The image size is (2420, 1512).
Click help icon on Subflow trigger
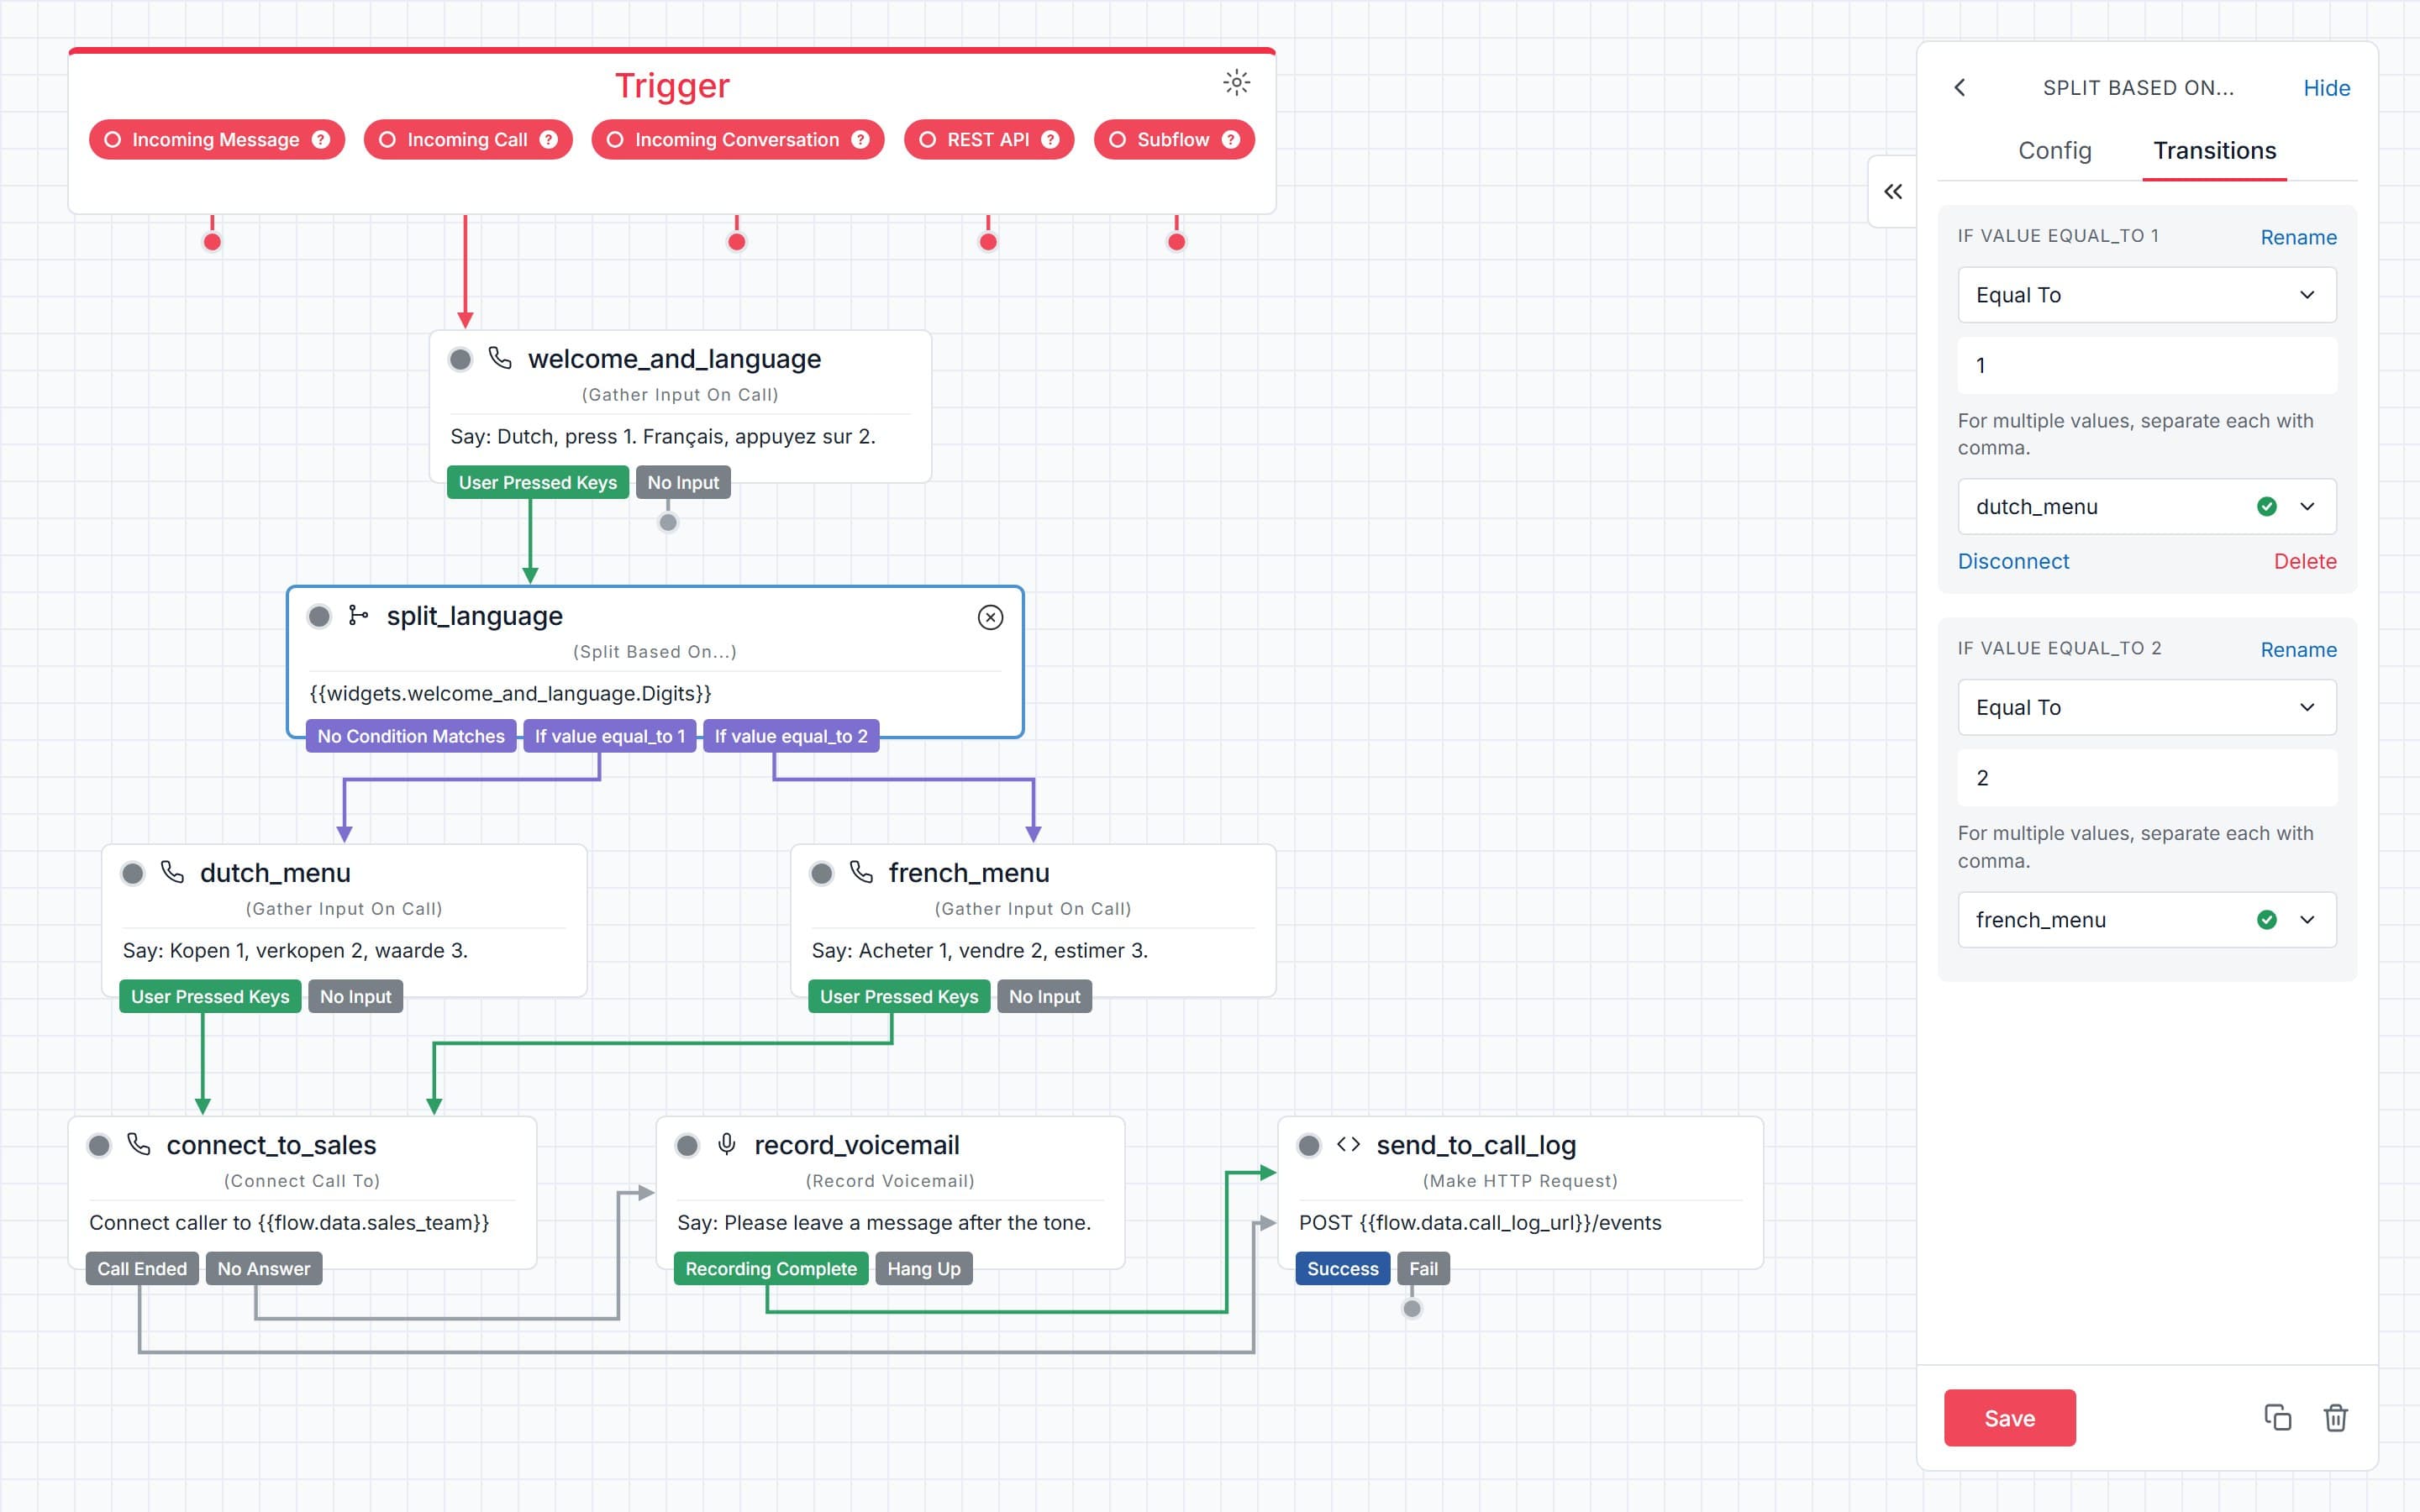pos(1231,140)
